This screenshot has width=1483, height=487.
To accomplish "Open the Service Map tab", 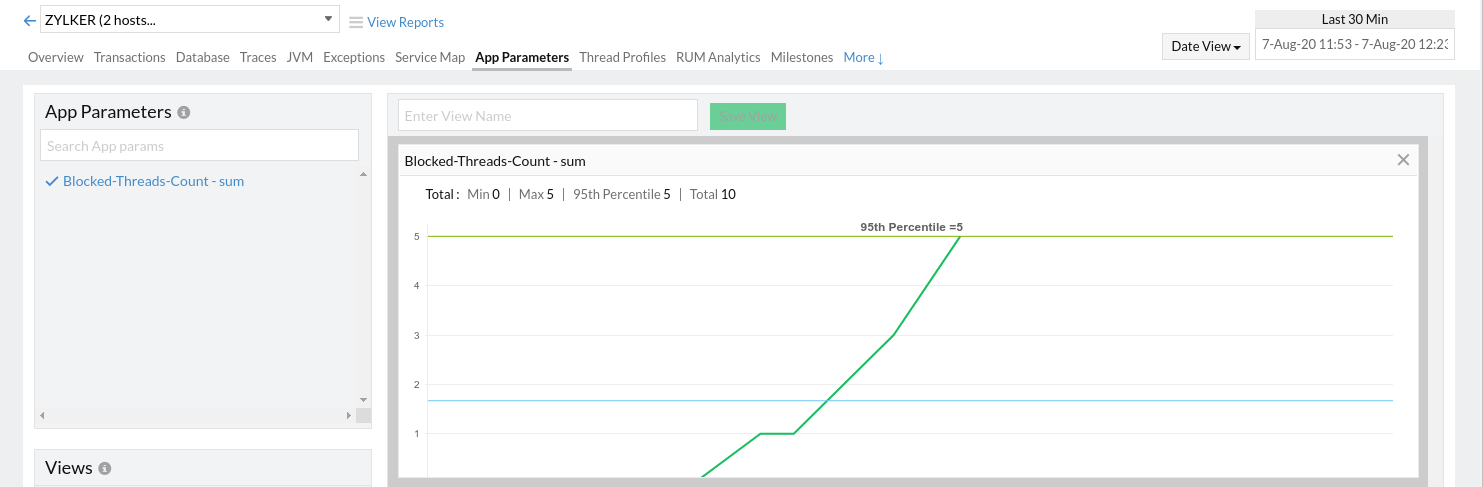I will pyautogui.click(x=430, y=57).
